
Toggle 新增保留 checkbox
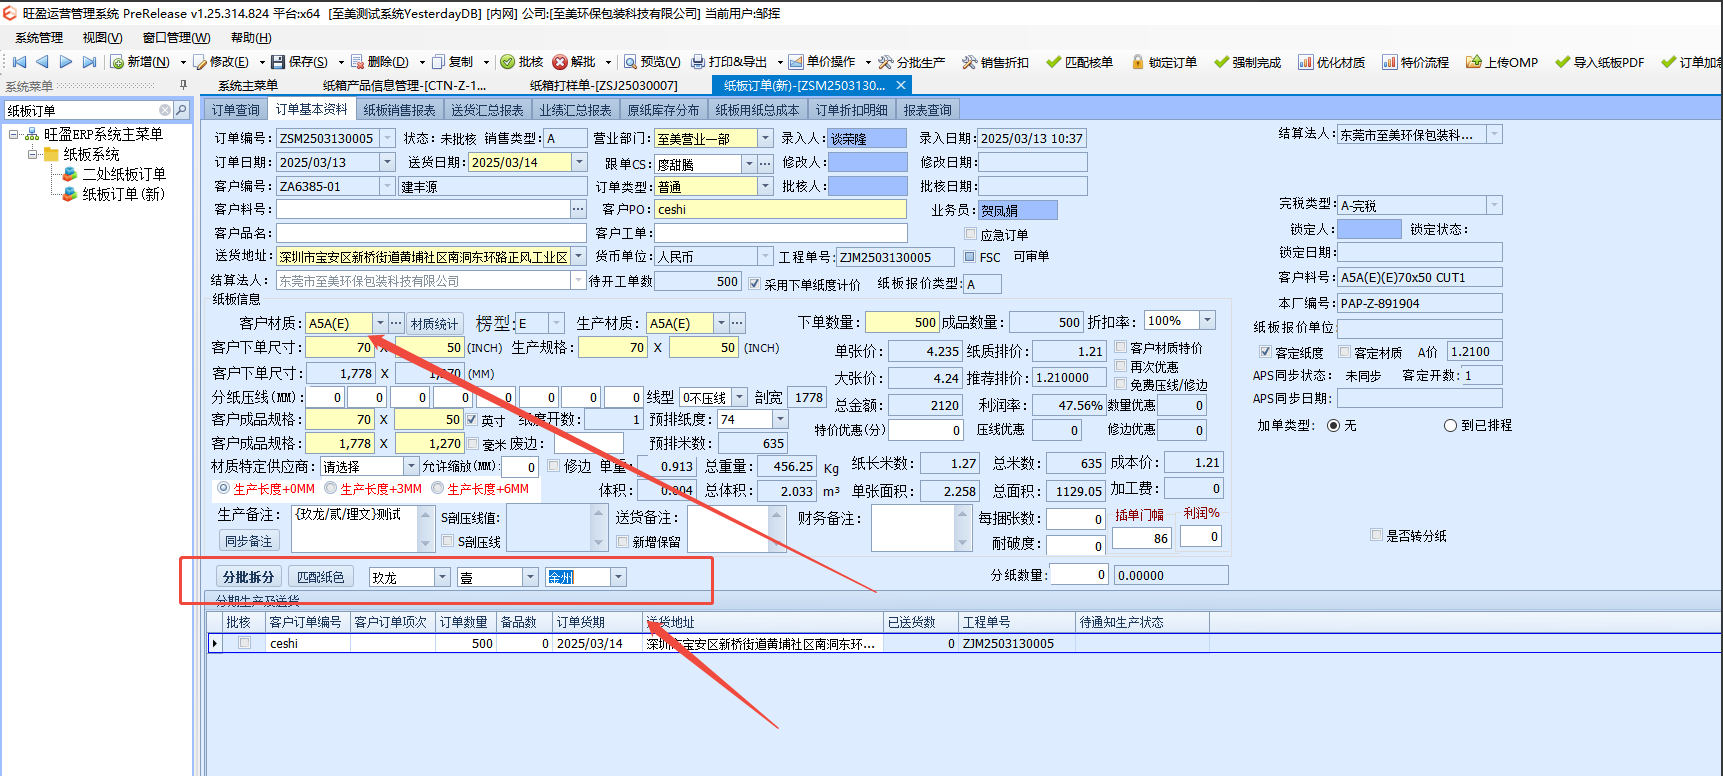(623, 541)
